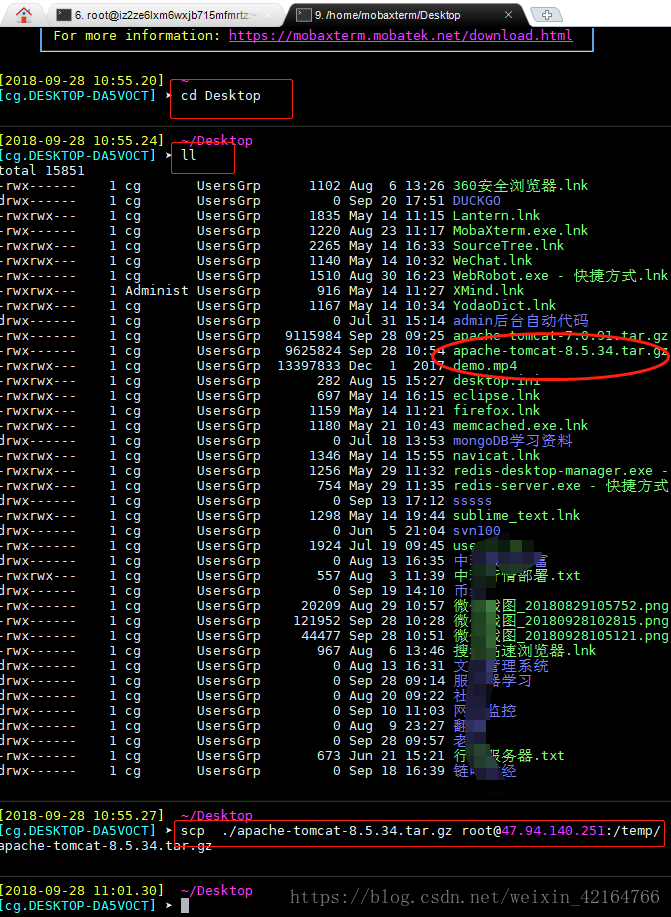This screenshot has width=671, height=917.
Task: Open the home tab icon
Action: click(23, 14)
